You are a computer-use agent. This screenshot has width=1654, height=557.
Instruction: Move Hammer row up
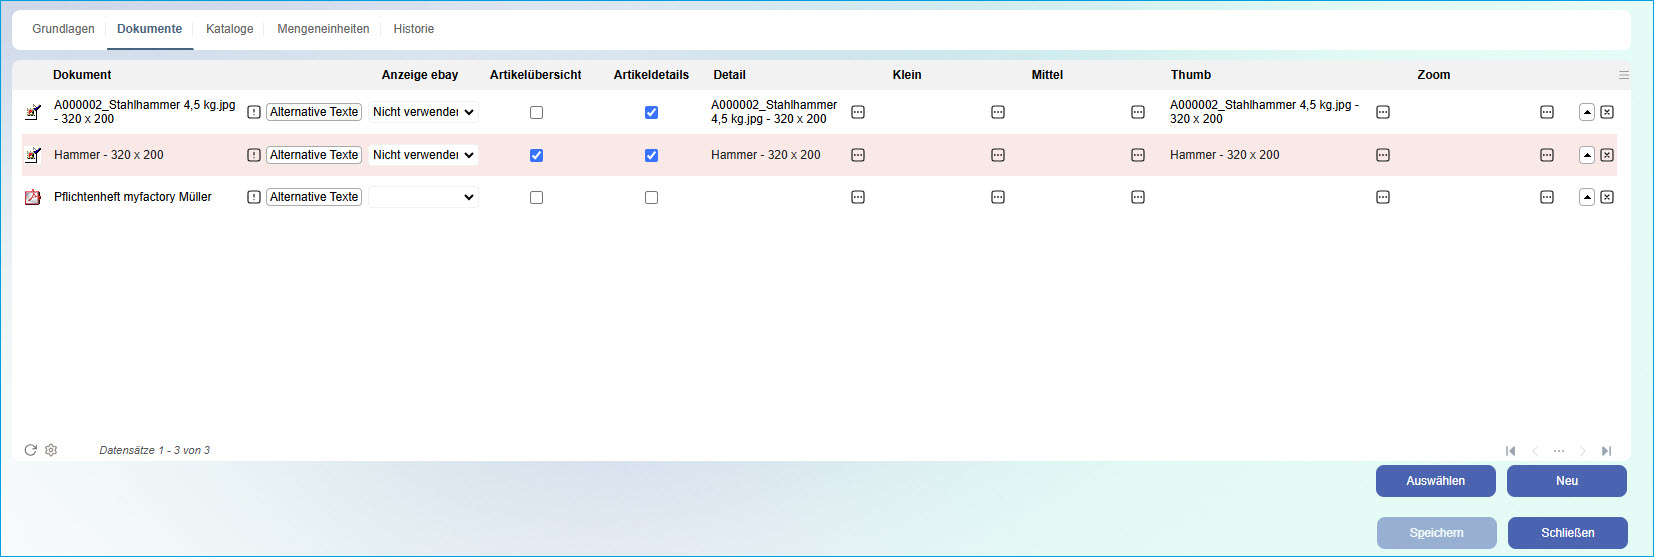pyautogui.click(x=1587, y=155)
